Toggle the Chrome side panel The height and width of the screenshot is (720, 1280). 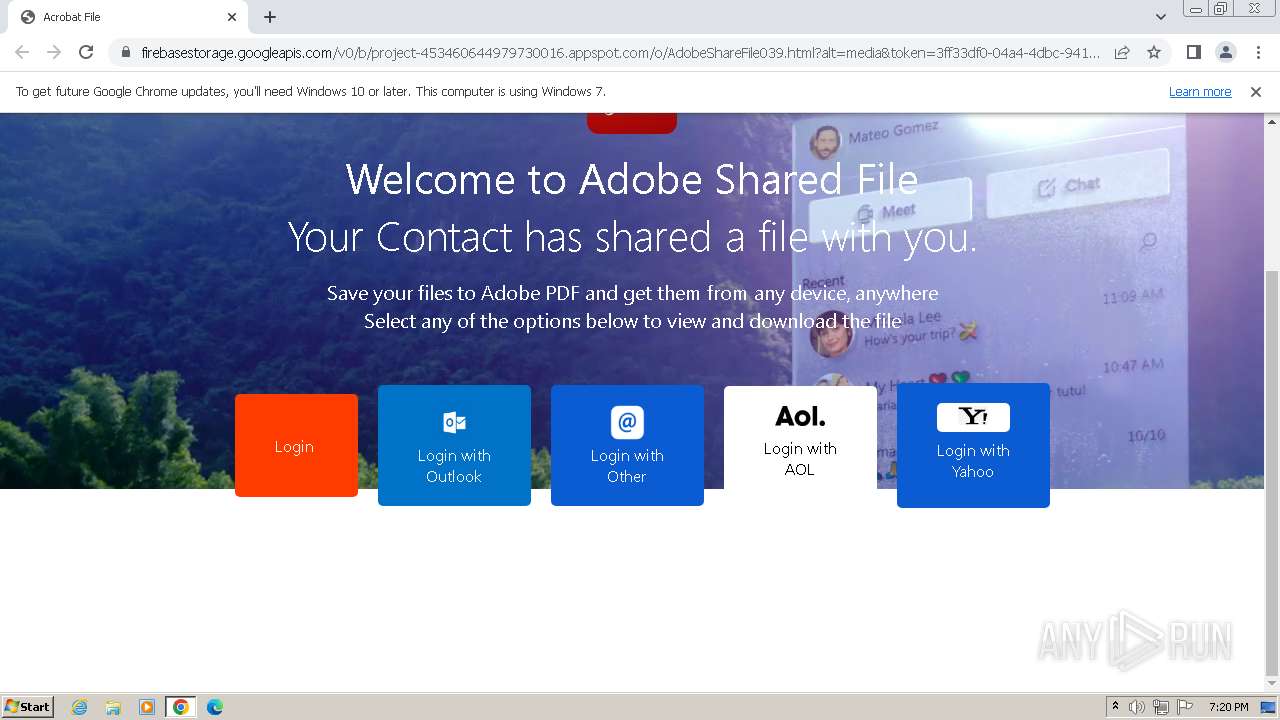pos(1193,52)
